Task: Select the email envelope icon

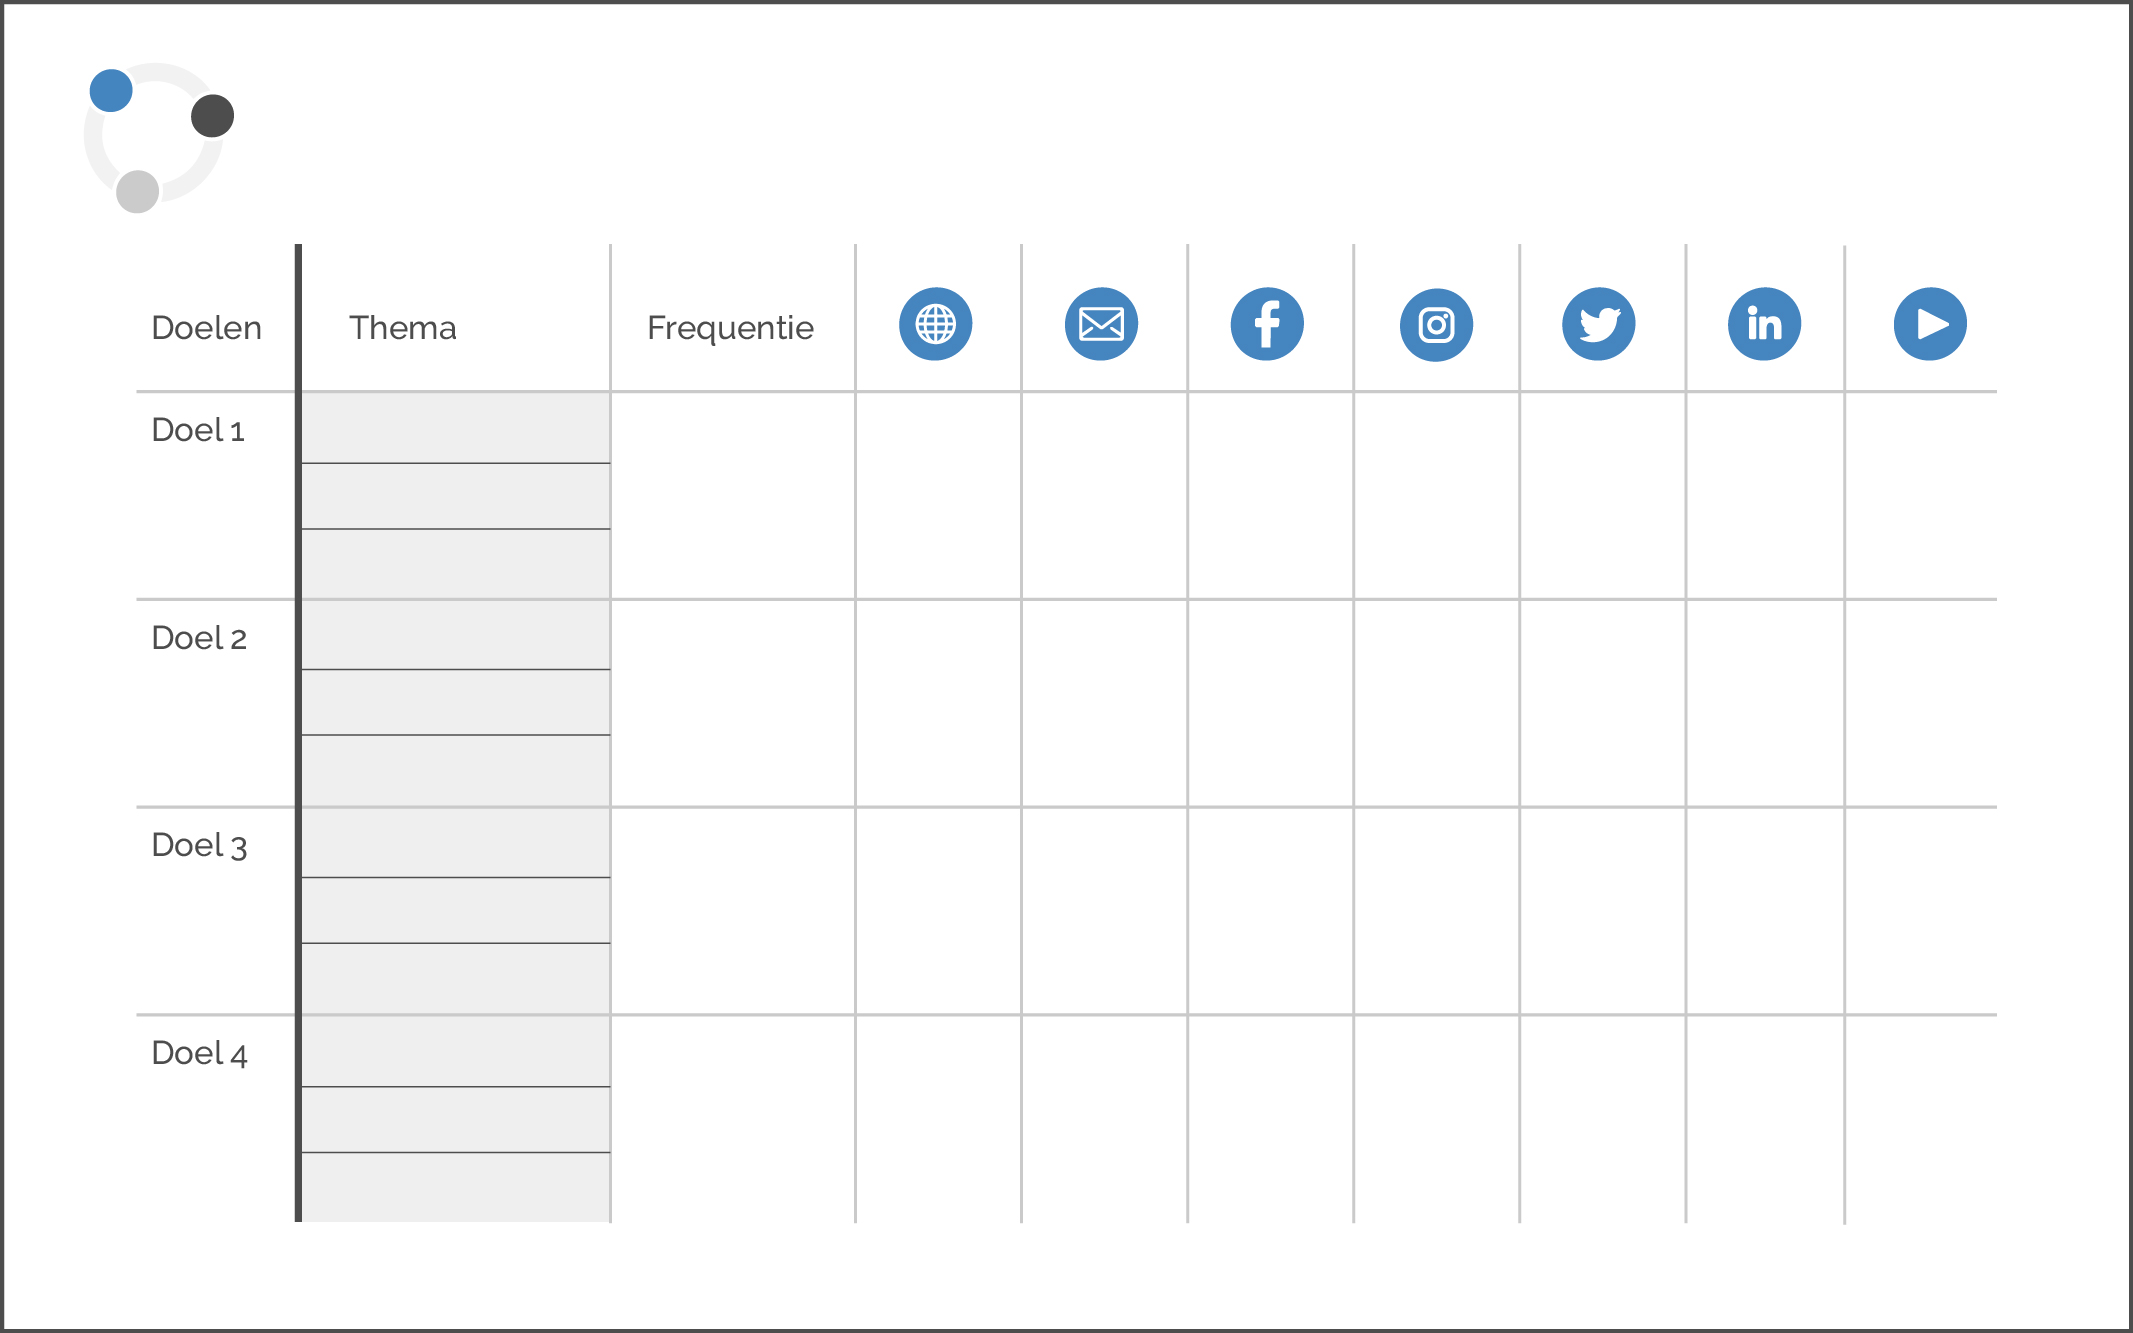Action: 1101,324
